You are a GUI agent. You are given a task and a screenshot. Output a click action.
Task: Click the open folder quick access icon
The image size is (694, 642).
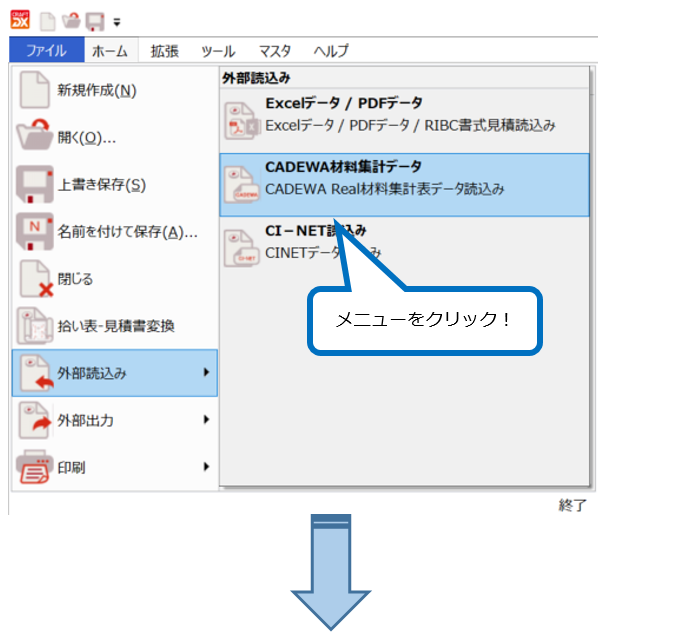[71, 20]
